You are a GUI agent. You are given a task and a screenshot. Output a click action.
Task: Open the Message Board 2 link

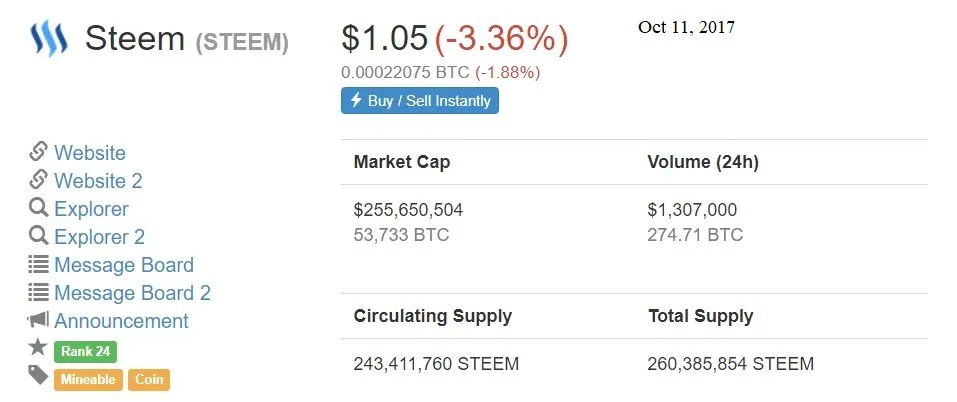click(x=132, y=293)
